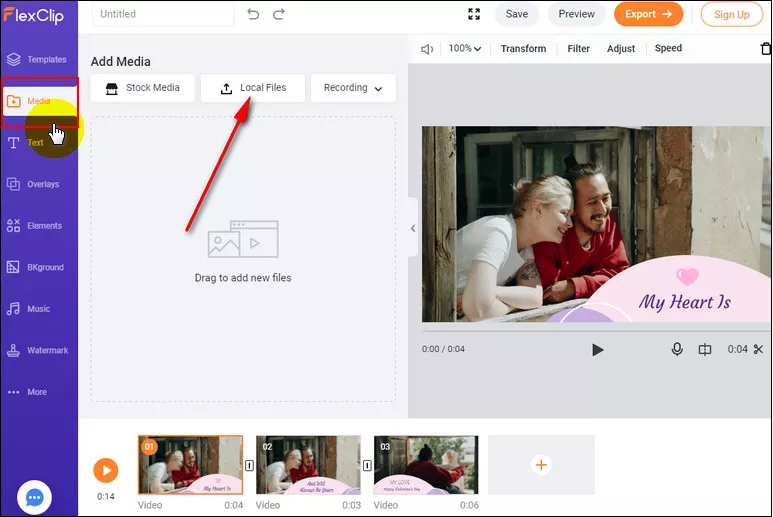Trim clip with scissors icon

coord(758,349)
